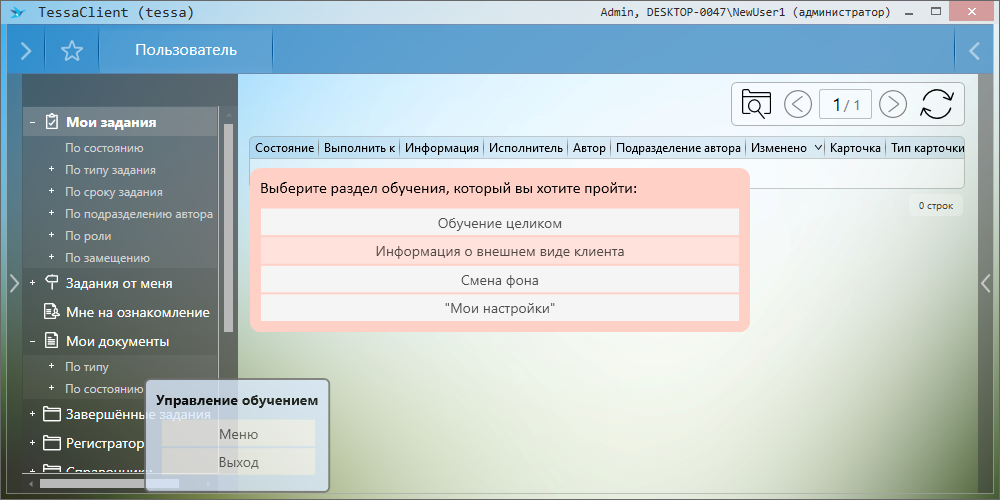The image size is (1000, 500).
Task: Open the search/filter folder icon
Action: (756, 104)
